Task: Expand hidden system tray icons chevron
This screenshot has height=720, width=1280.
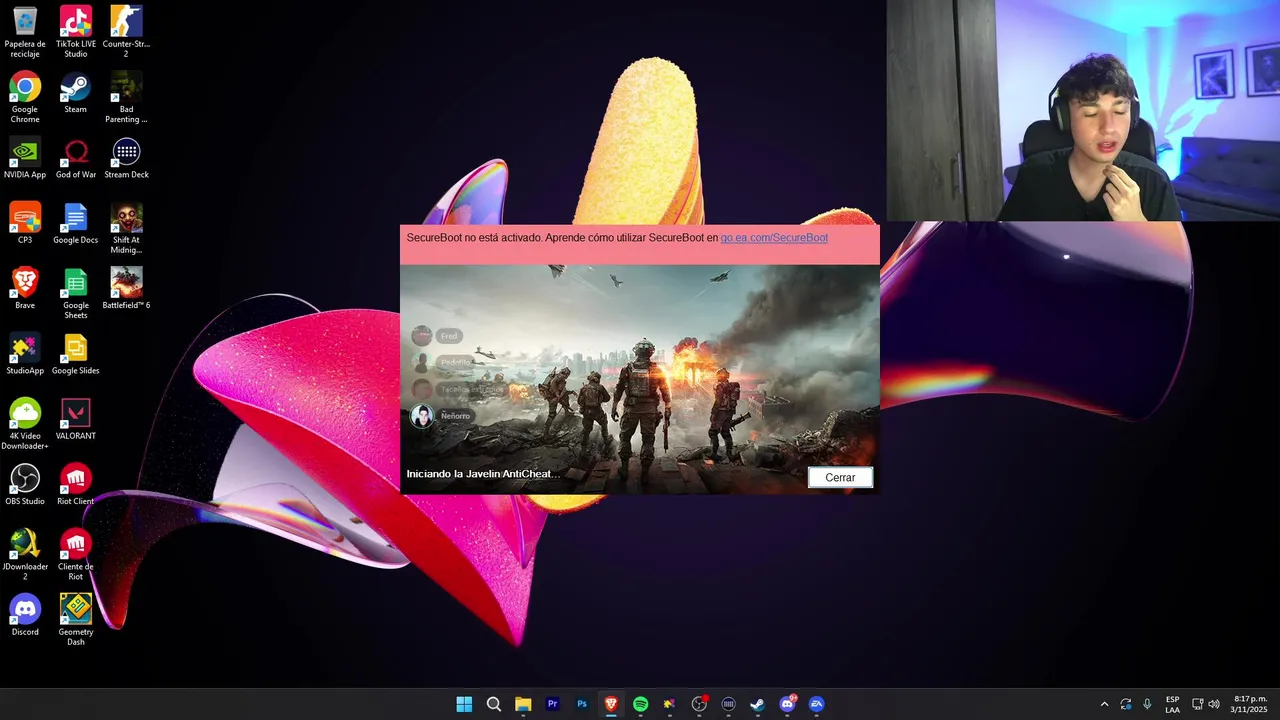Action: (x=1104, y=704)
